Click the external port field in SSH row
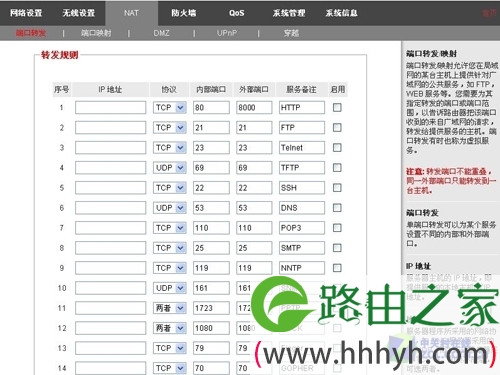 (254, 188)
